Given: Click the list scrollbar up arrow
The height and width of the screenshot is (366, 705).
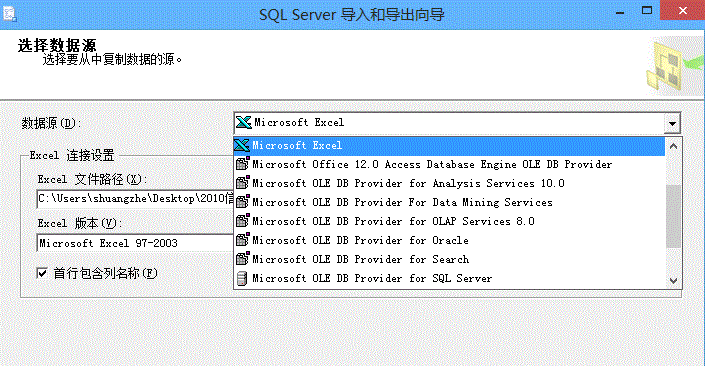Looking at the screenshot, I should 674,146.
